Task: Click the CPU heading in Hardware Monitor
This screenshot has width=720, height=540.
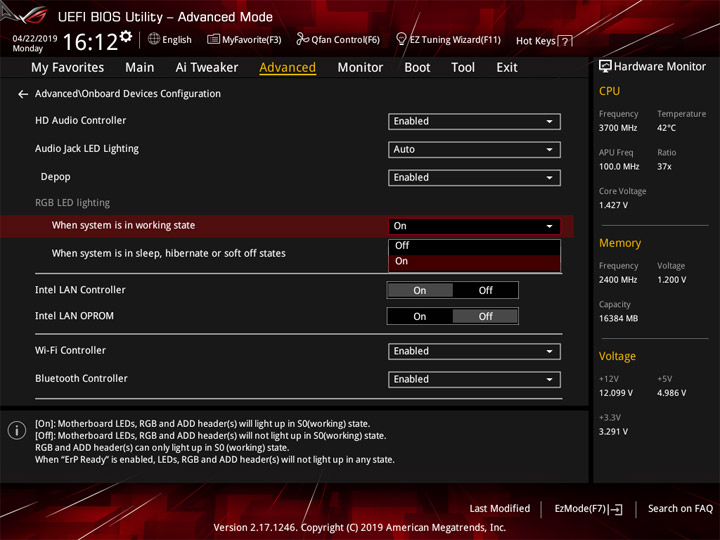Action: click(x=609, y=91)
